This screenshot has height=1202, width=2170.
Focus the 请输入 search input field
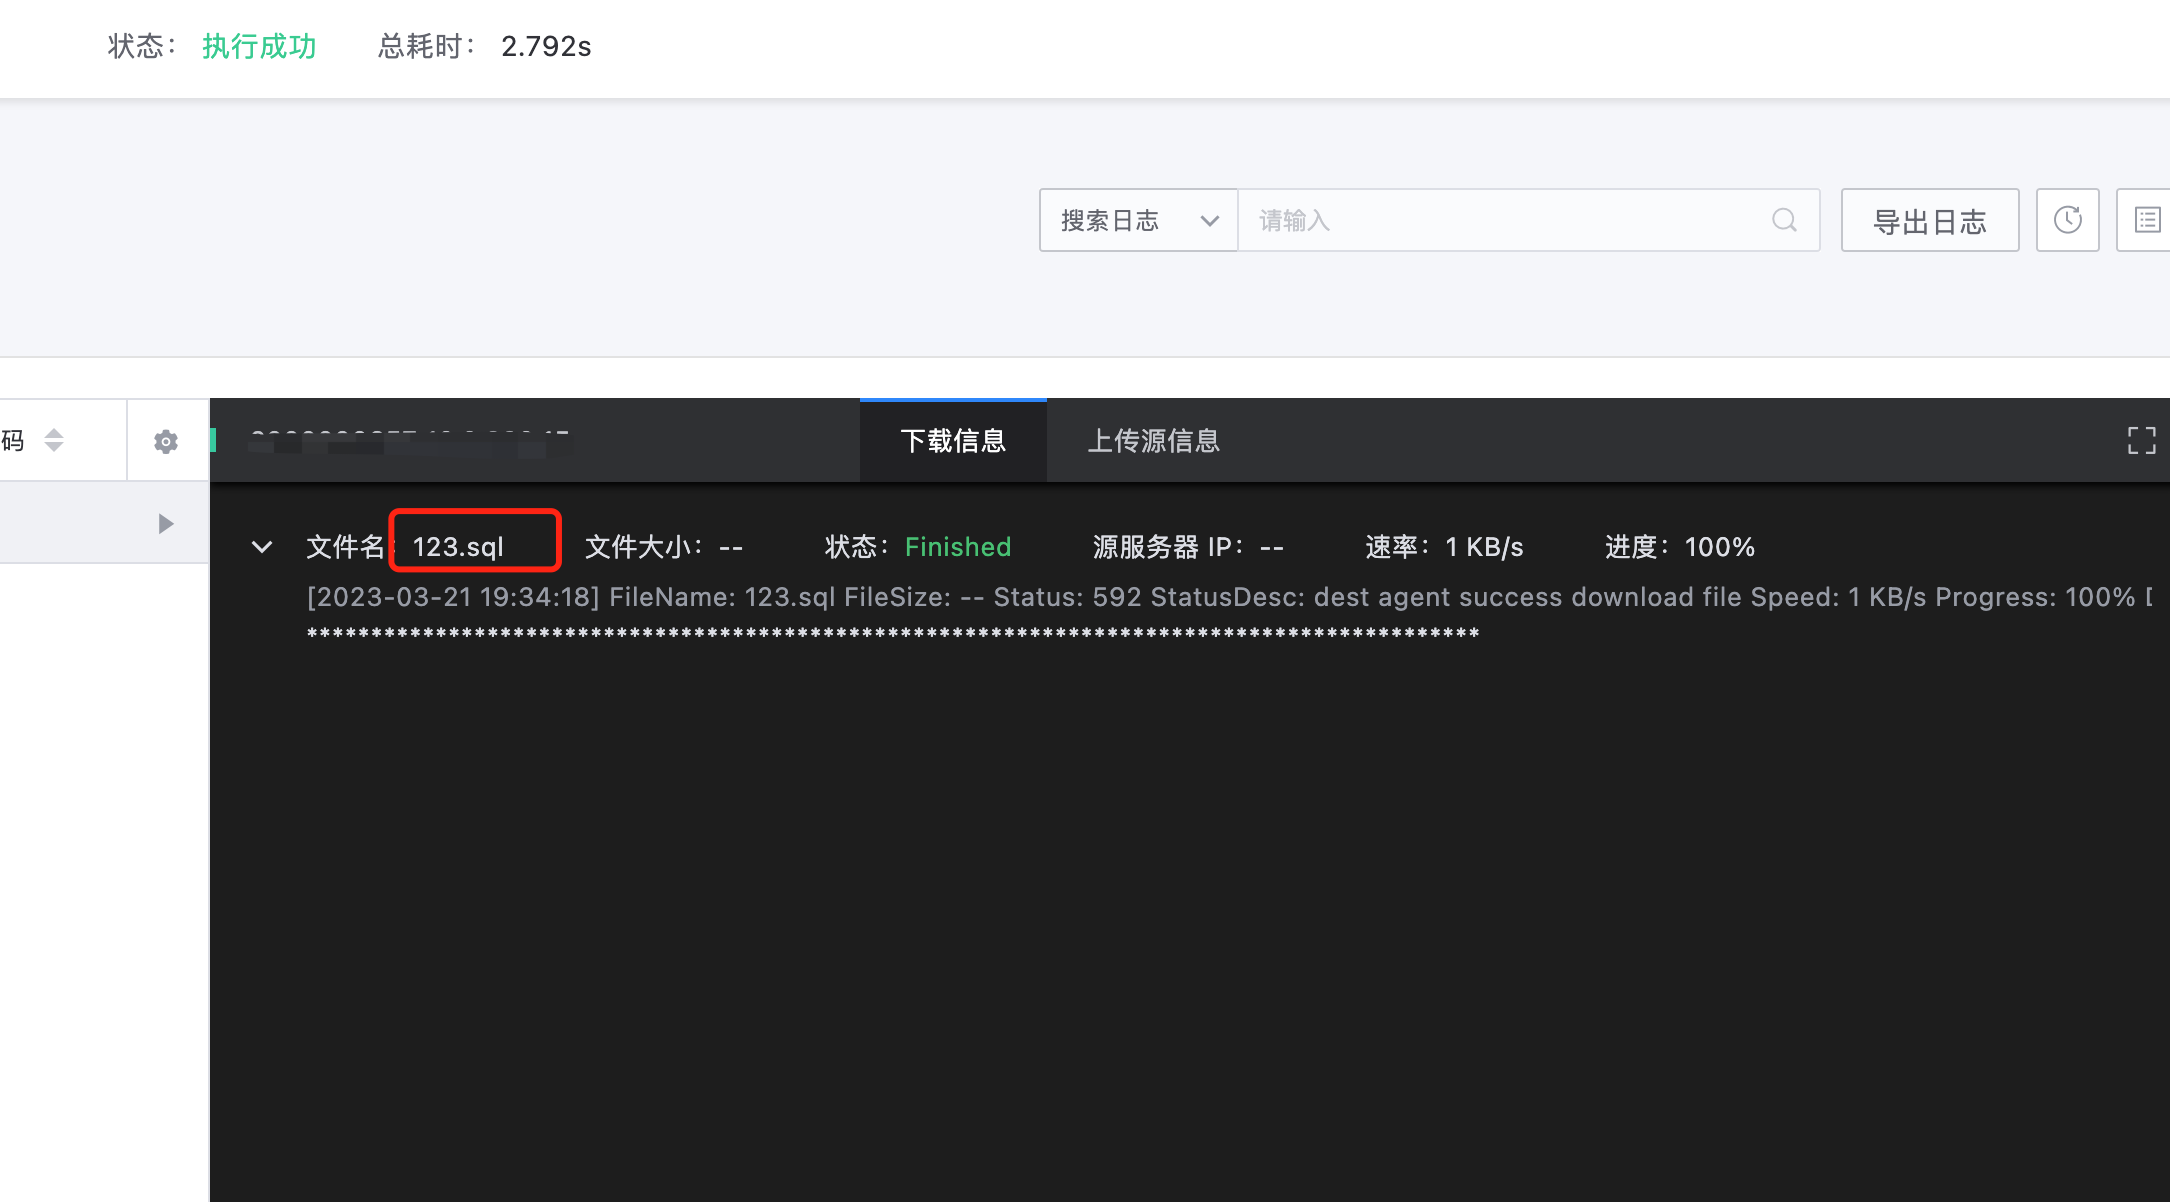pos(1450,220)
